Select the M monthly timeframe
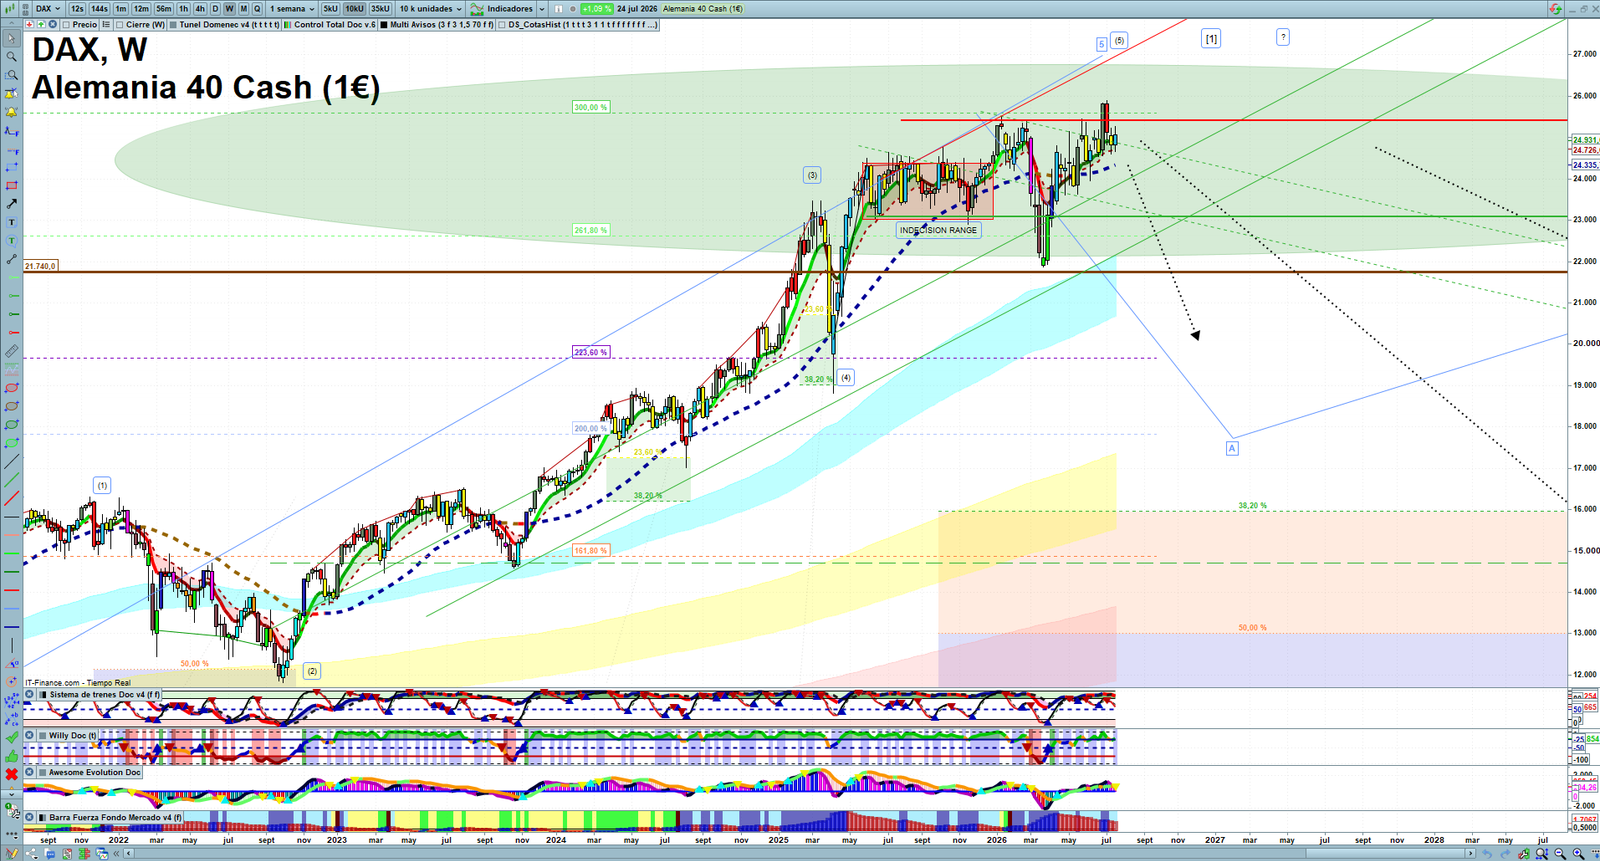This screenshot has height=861, width=1600. click(244, 8)
